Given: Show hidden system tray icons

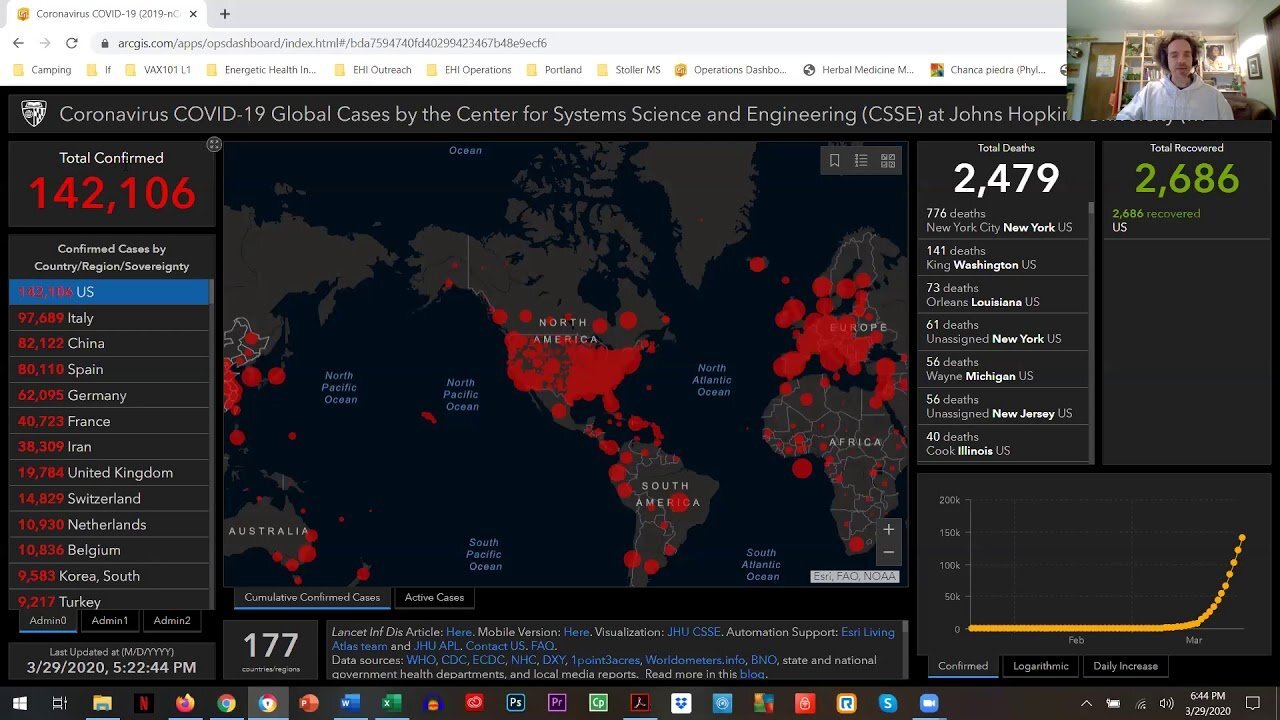Looking at the screenshot, I should pyautogui.click(x=1087, y=703).
